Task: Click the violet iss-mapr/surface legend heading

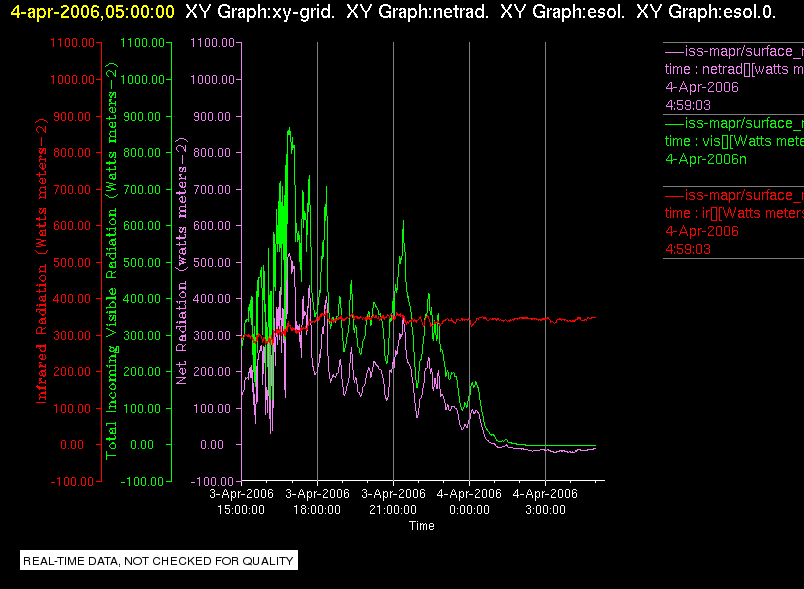Action: point(734,51)
